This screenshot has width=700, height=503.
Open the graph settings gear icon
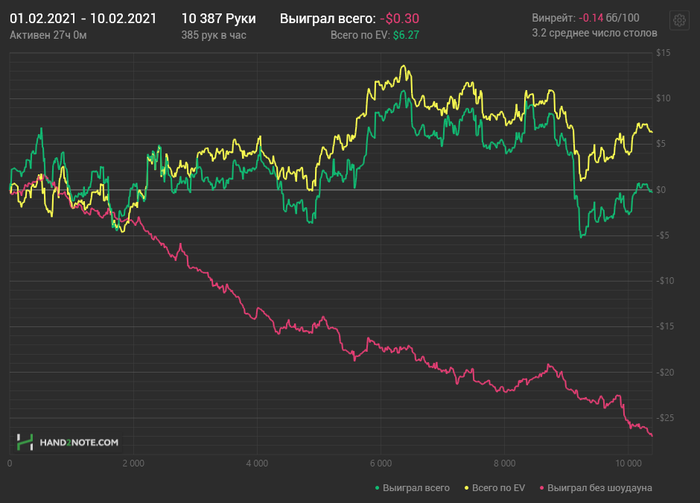pos(679,21)
